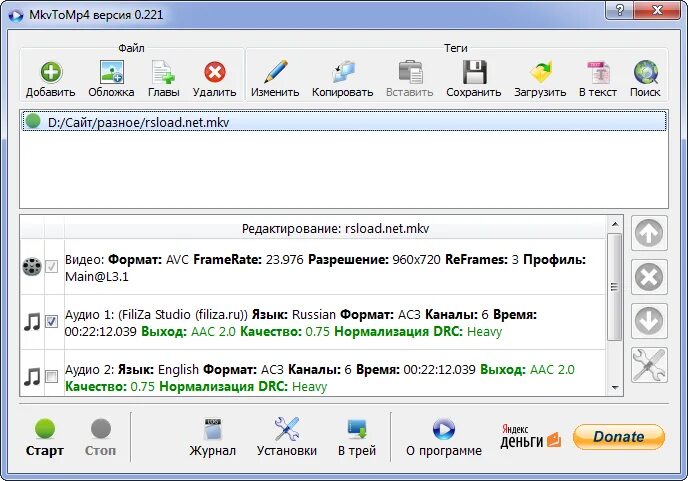Click the film reel video track icon

[32, 266]
